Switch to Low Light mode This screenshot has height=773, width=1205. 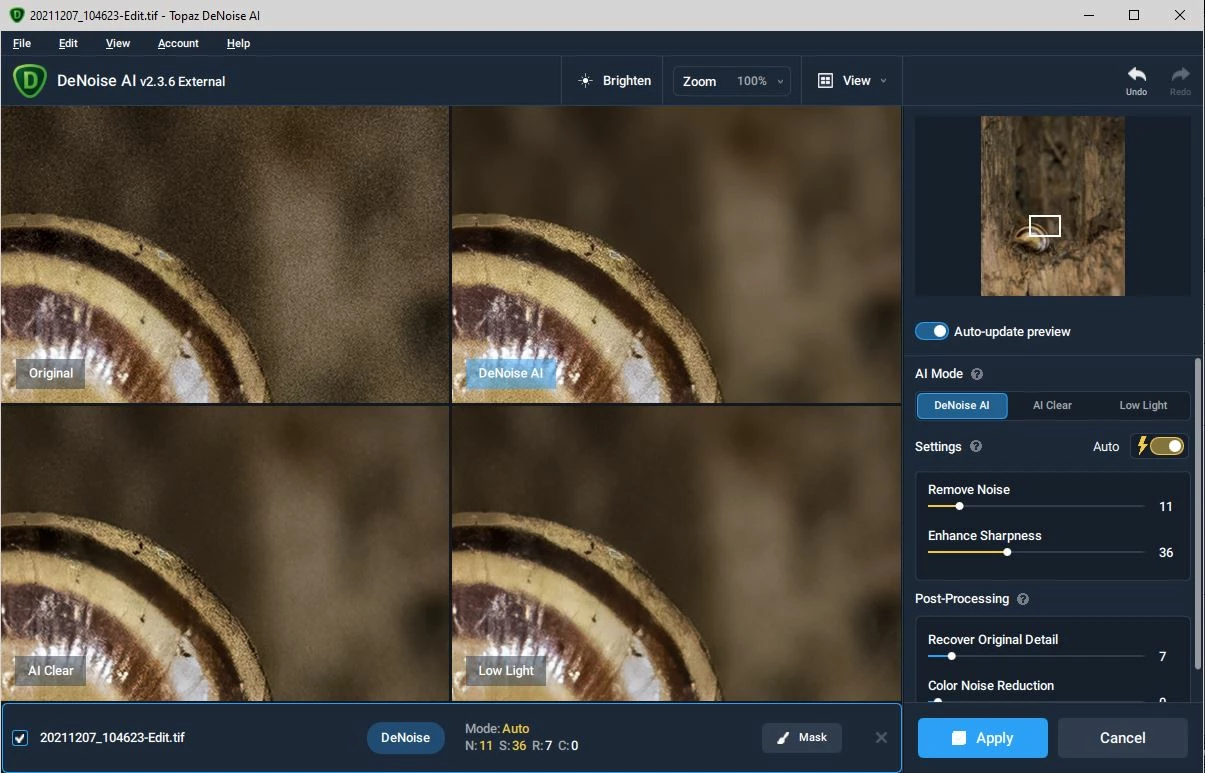coord(1143,405)
